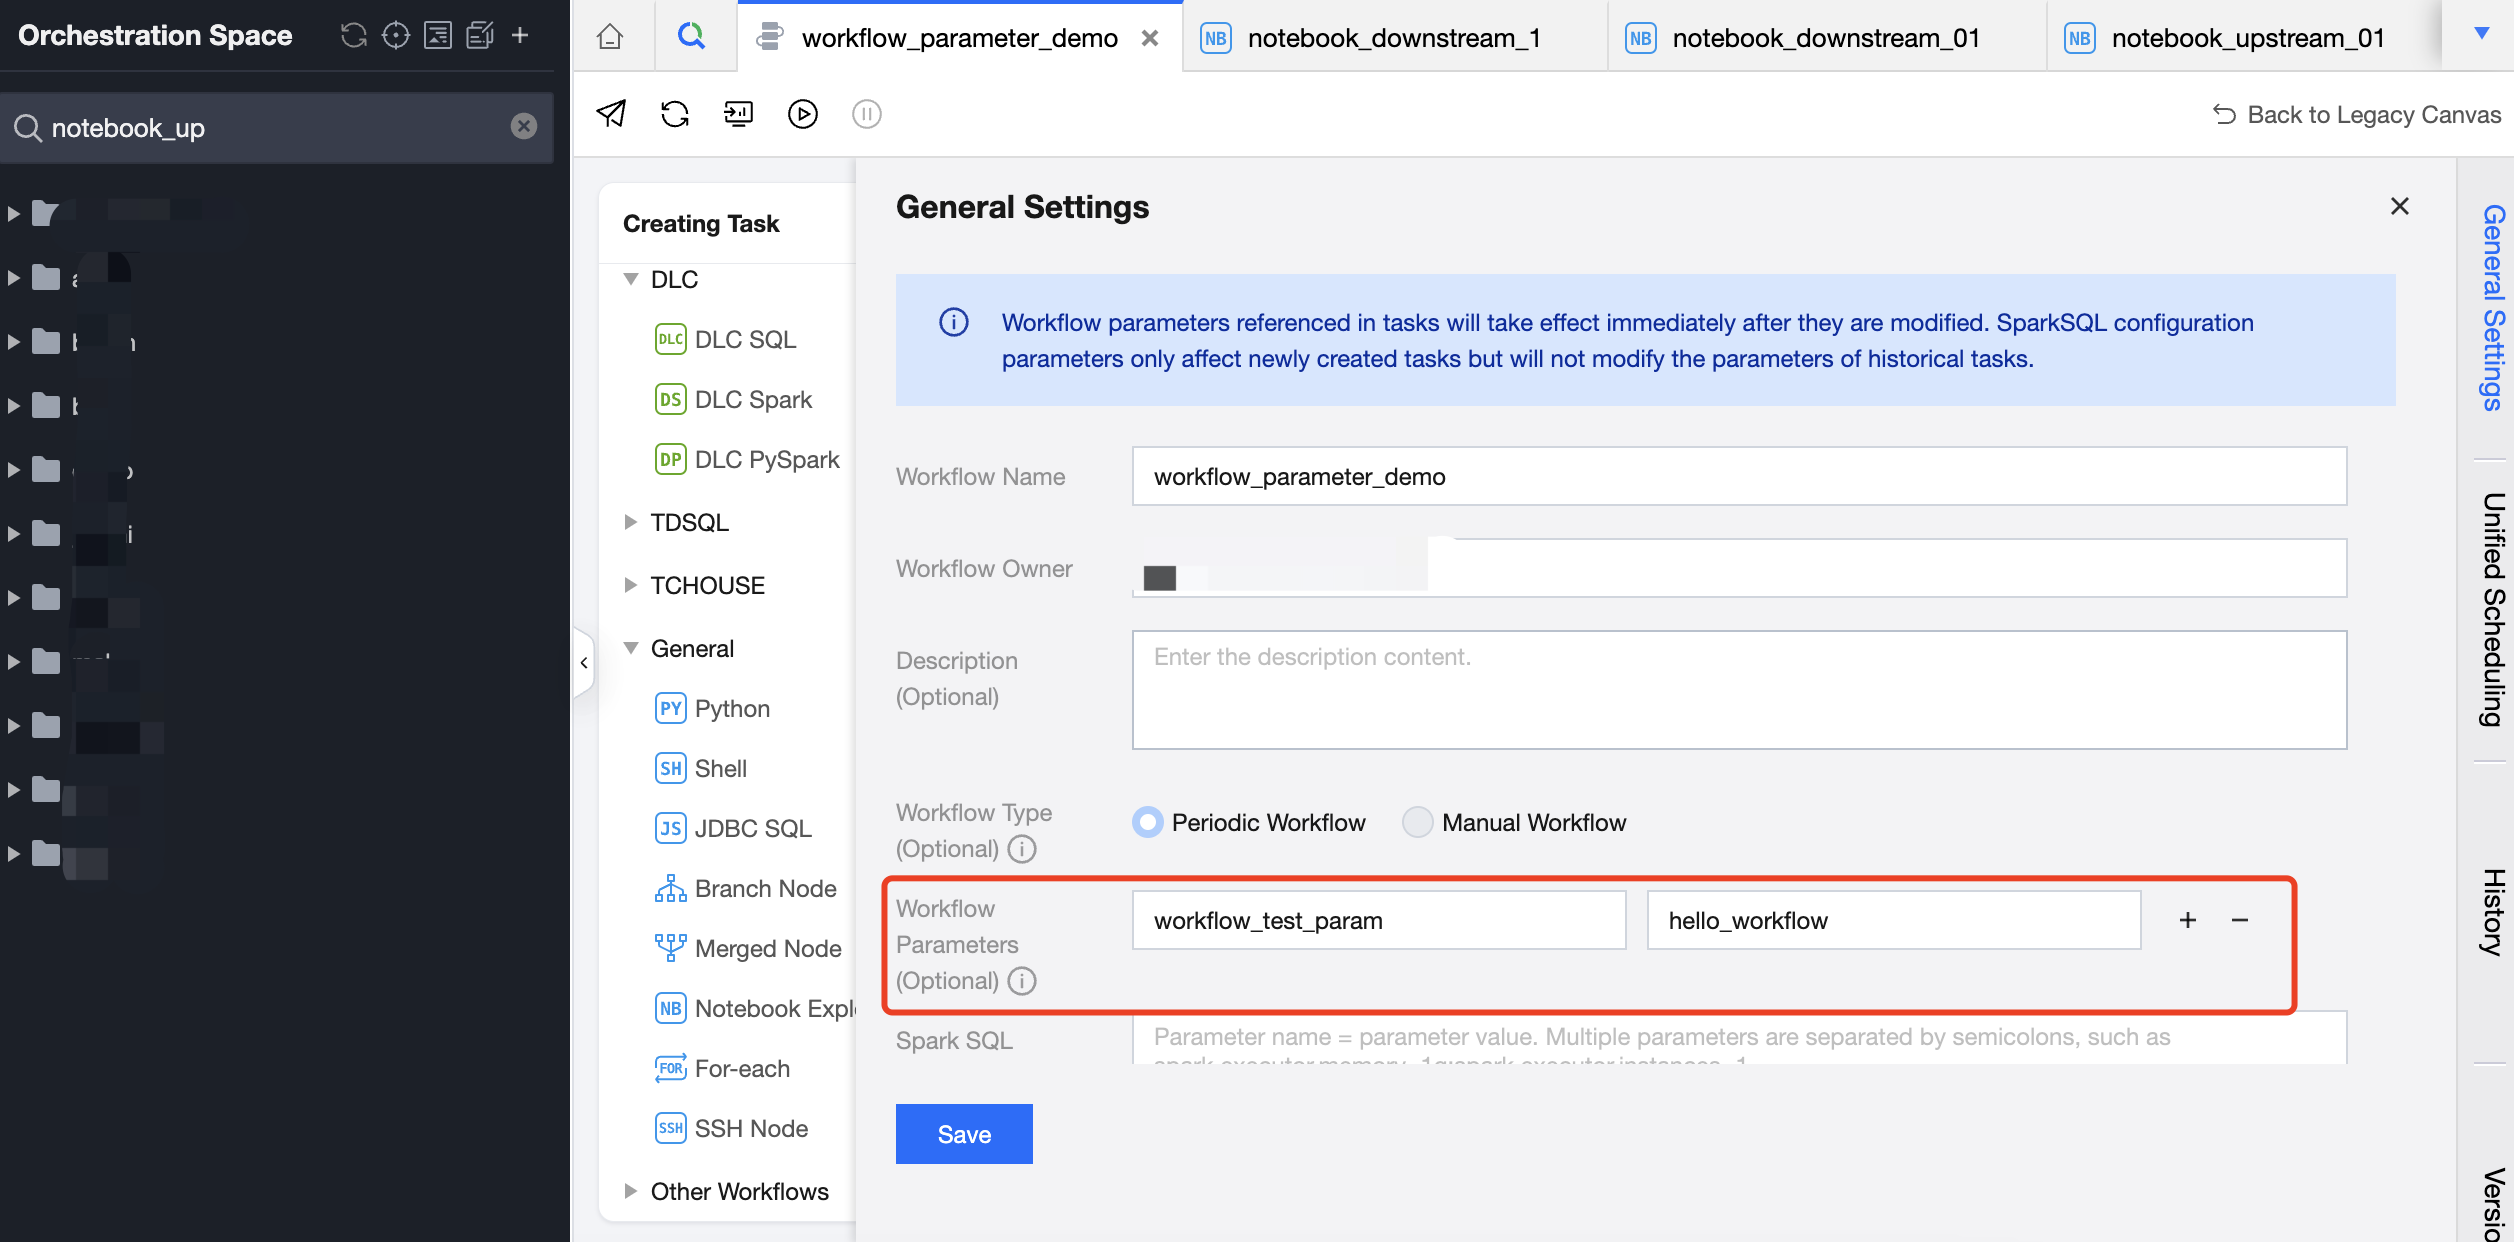Expand the TDSQL task category

[631, 522]
